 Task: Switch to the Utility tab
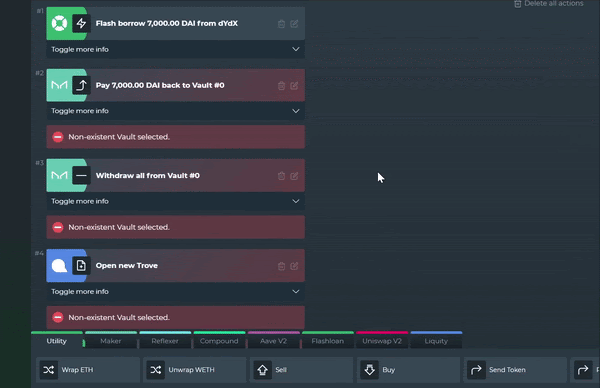click(x=57, y=341)
